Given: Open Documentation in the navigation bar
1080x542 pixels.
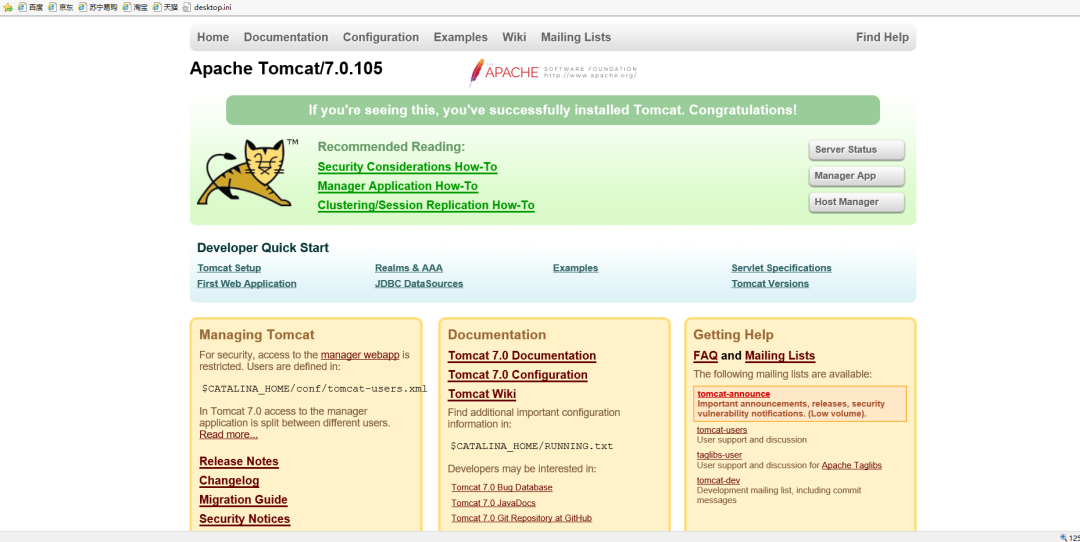Looking at the screenshot, I should 286,37.
